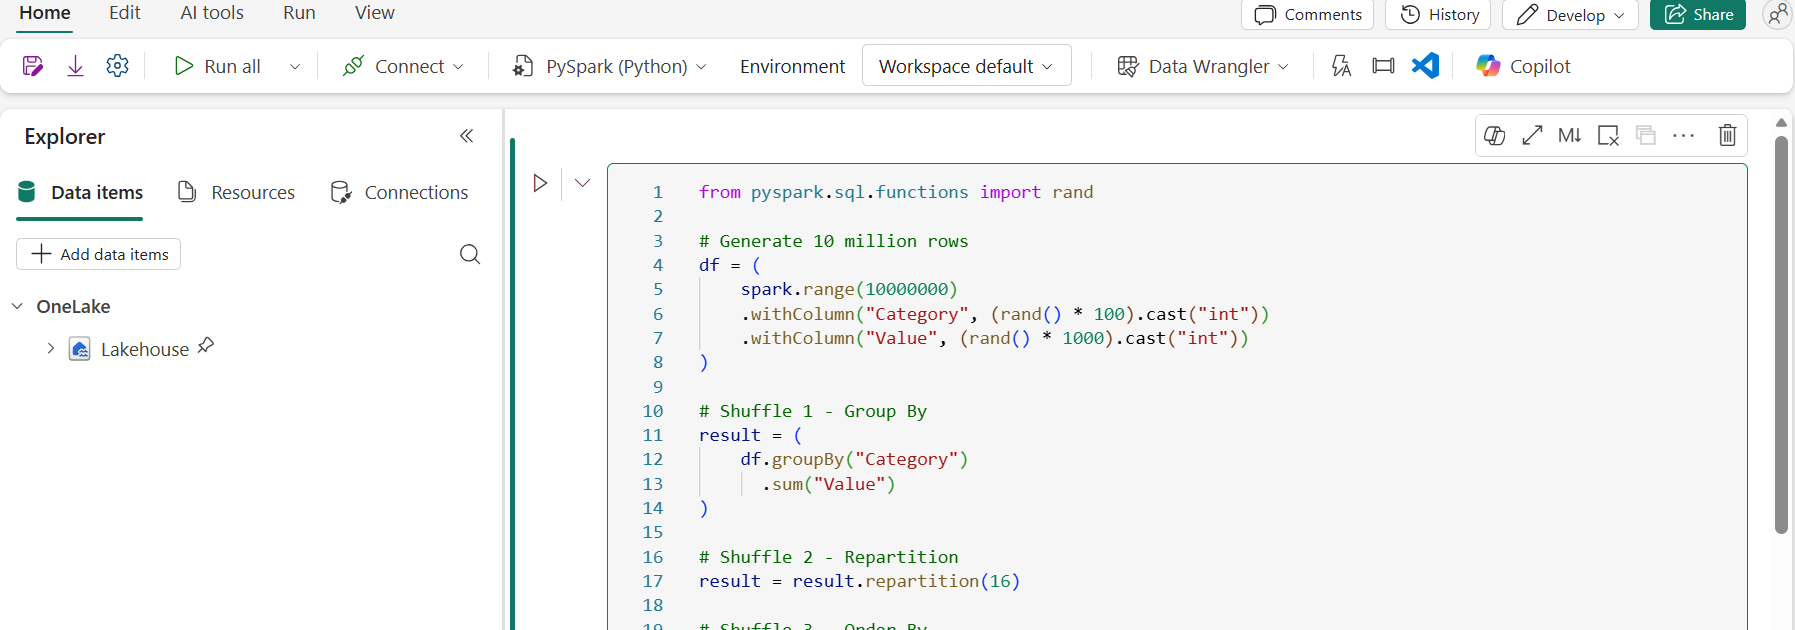
Task: Open the PySpark (Python) language dropdown
Action: [x=609, y=66]
